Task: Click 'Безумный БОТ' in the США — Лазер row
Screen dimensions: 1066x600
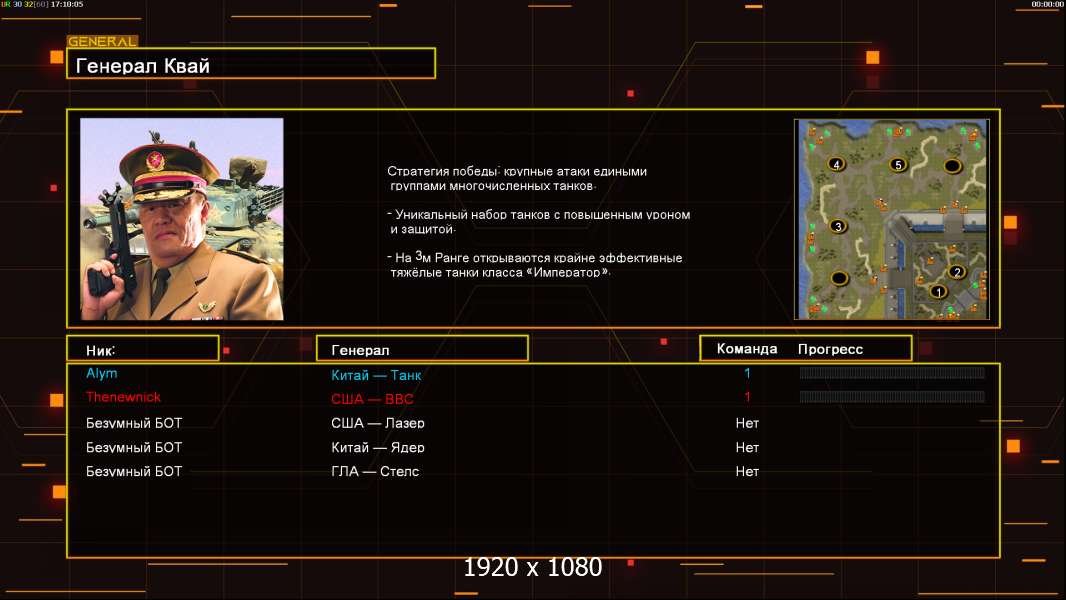Action: point(134,423)
